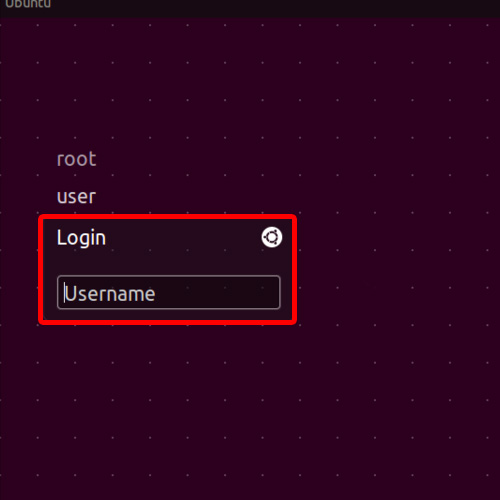Image resolution: width=500 pixels, height=500 pixels.
Task: Choose the user account from list
Action: [76, 196]
